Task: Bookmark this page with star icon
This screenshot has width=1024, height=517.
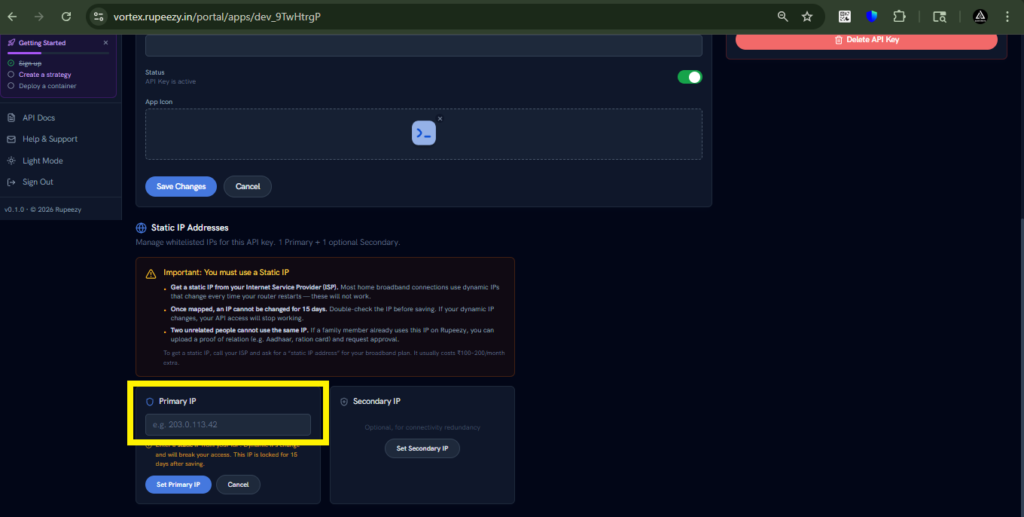Action: click(x=807, y=17)
